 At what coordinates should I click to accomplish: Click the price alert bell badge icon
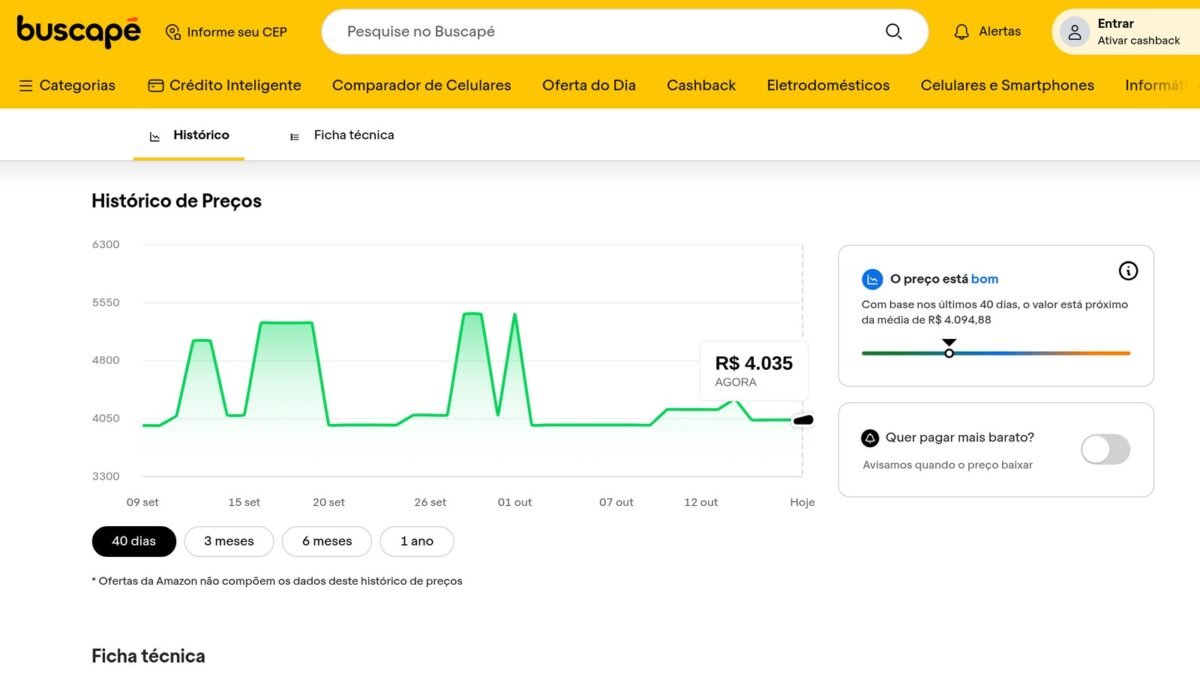pyautogui.click(x=870, y=438)
